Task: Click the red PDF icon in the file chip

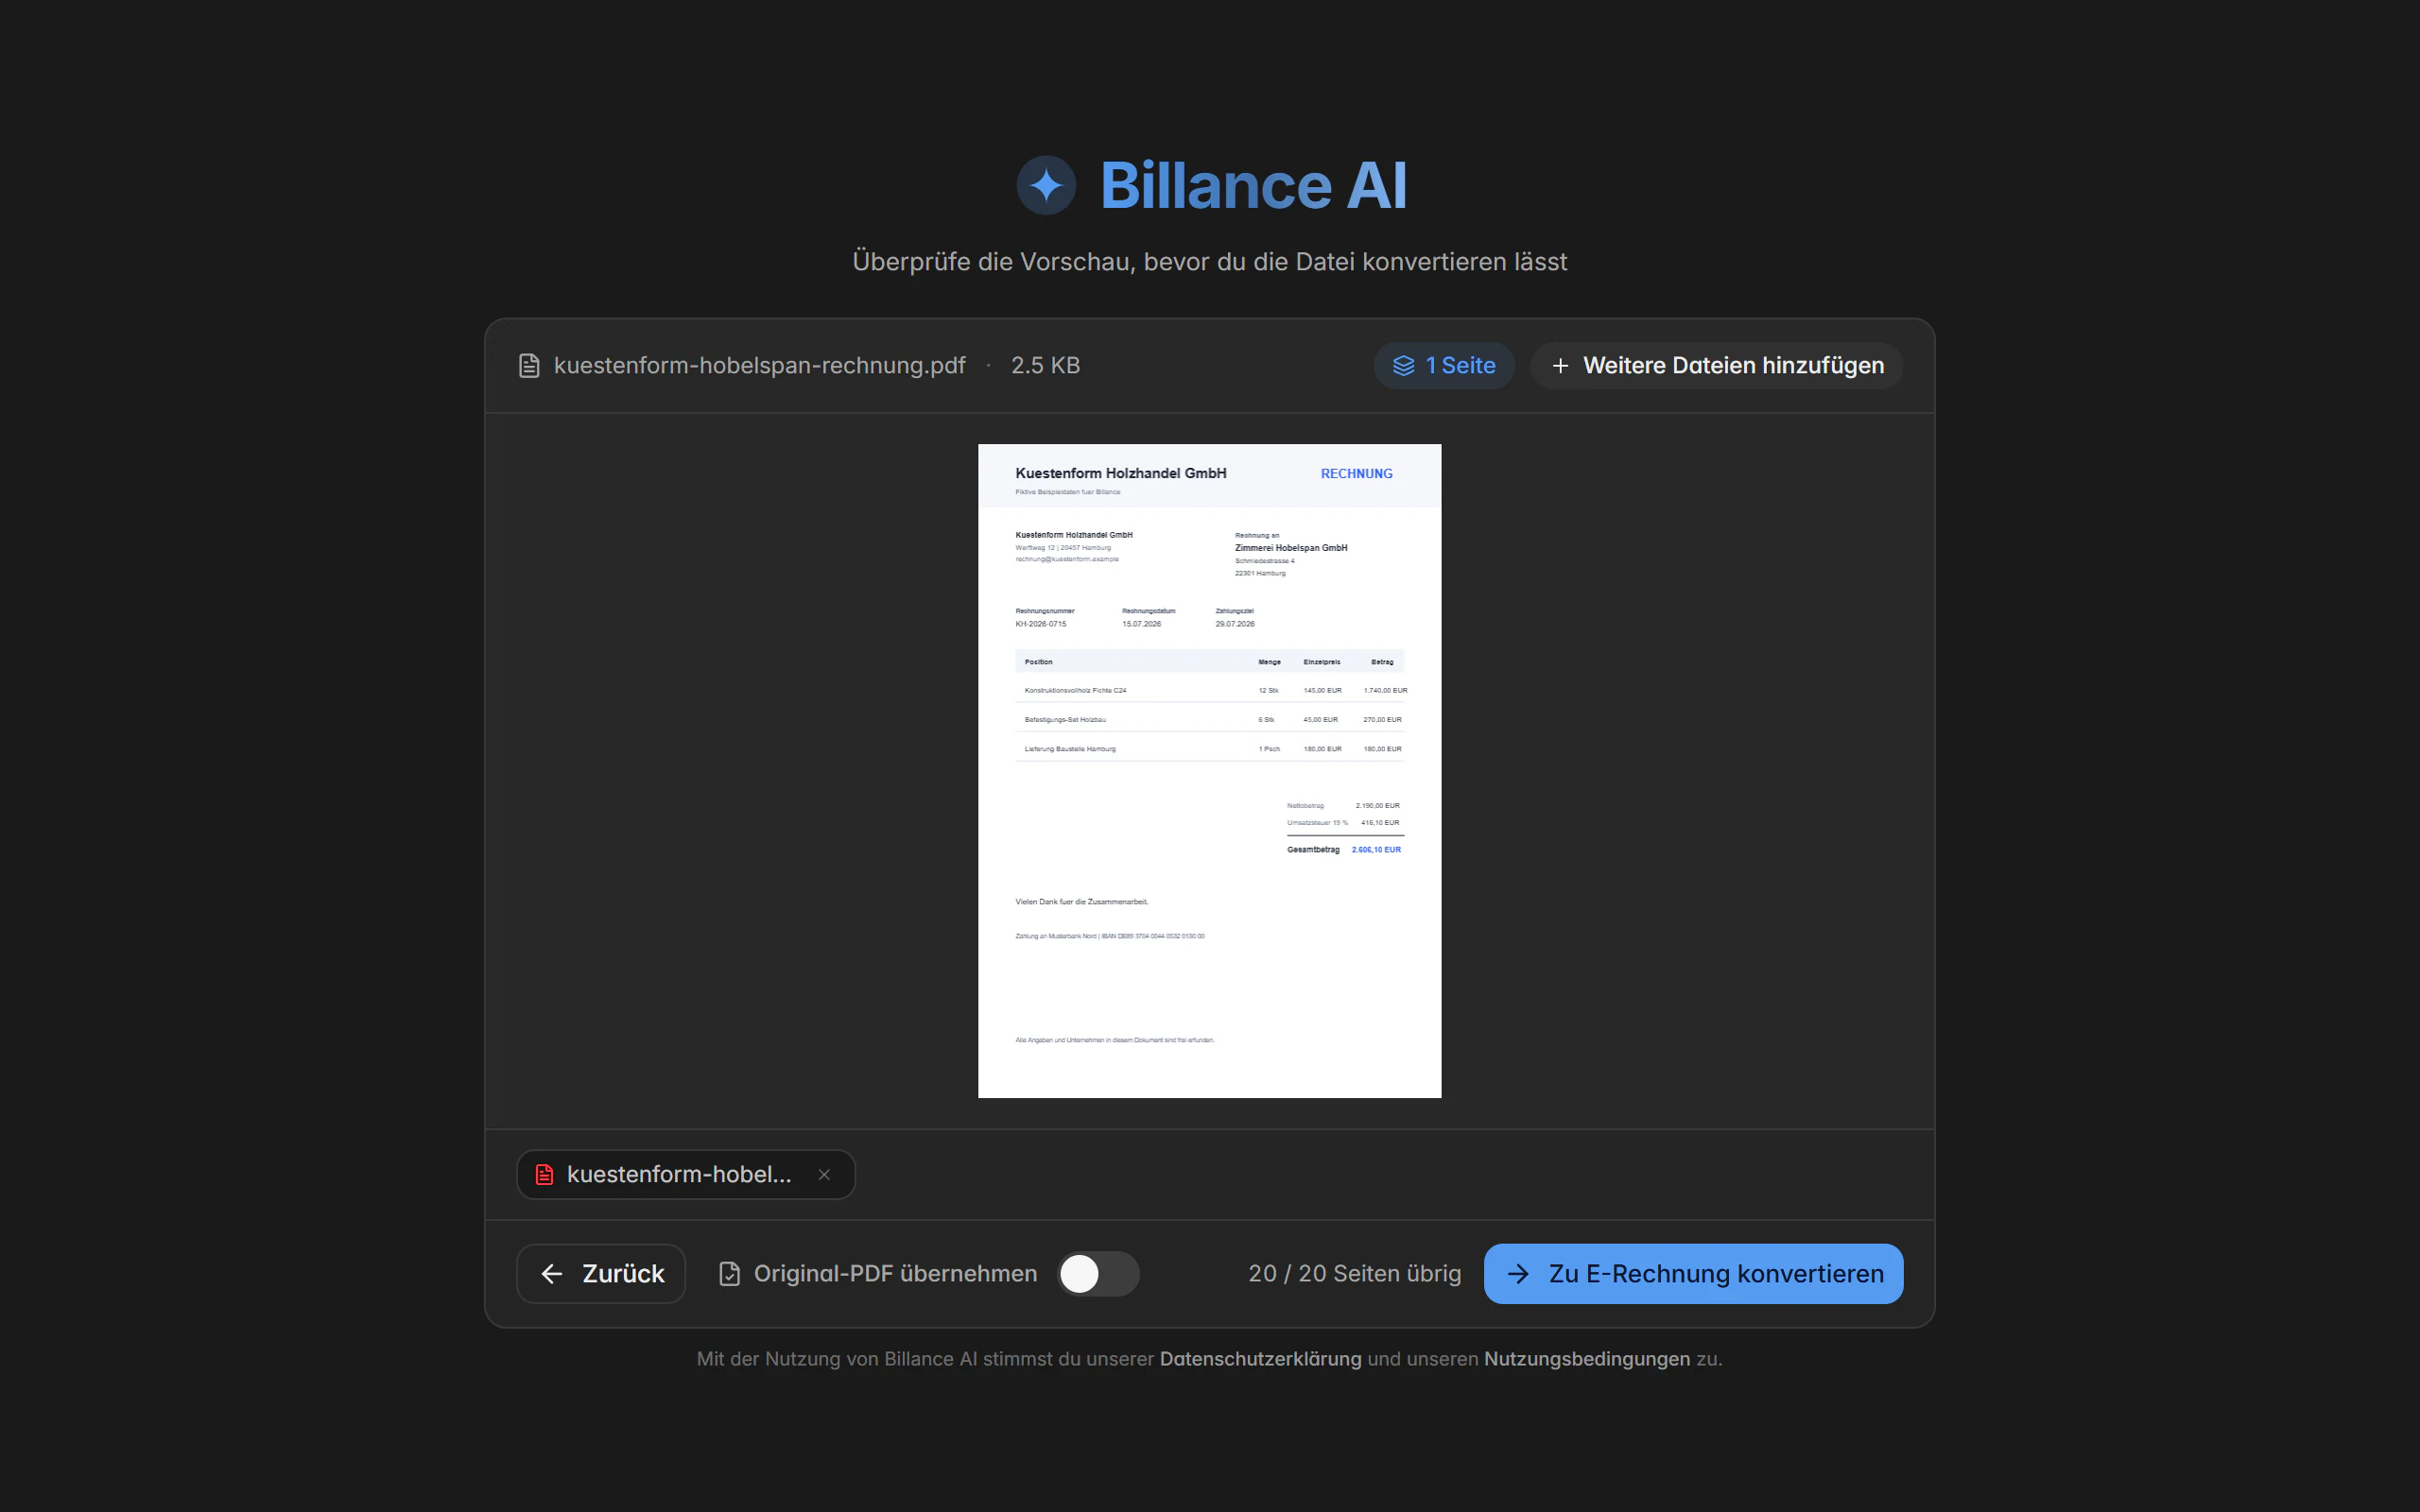Action: click(x=544, y=1174)
